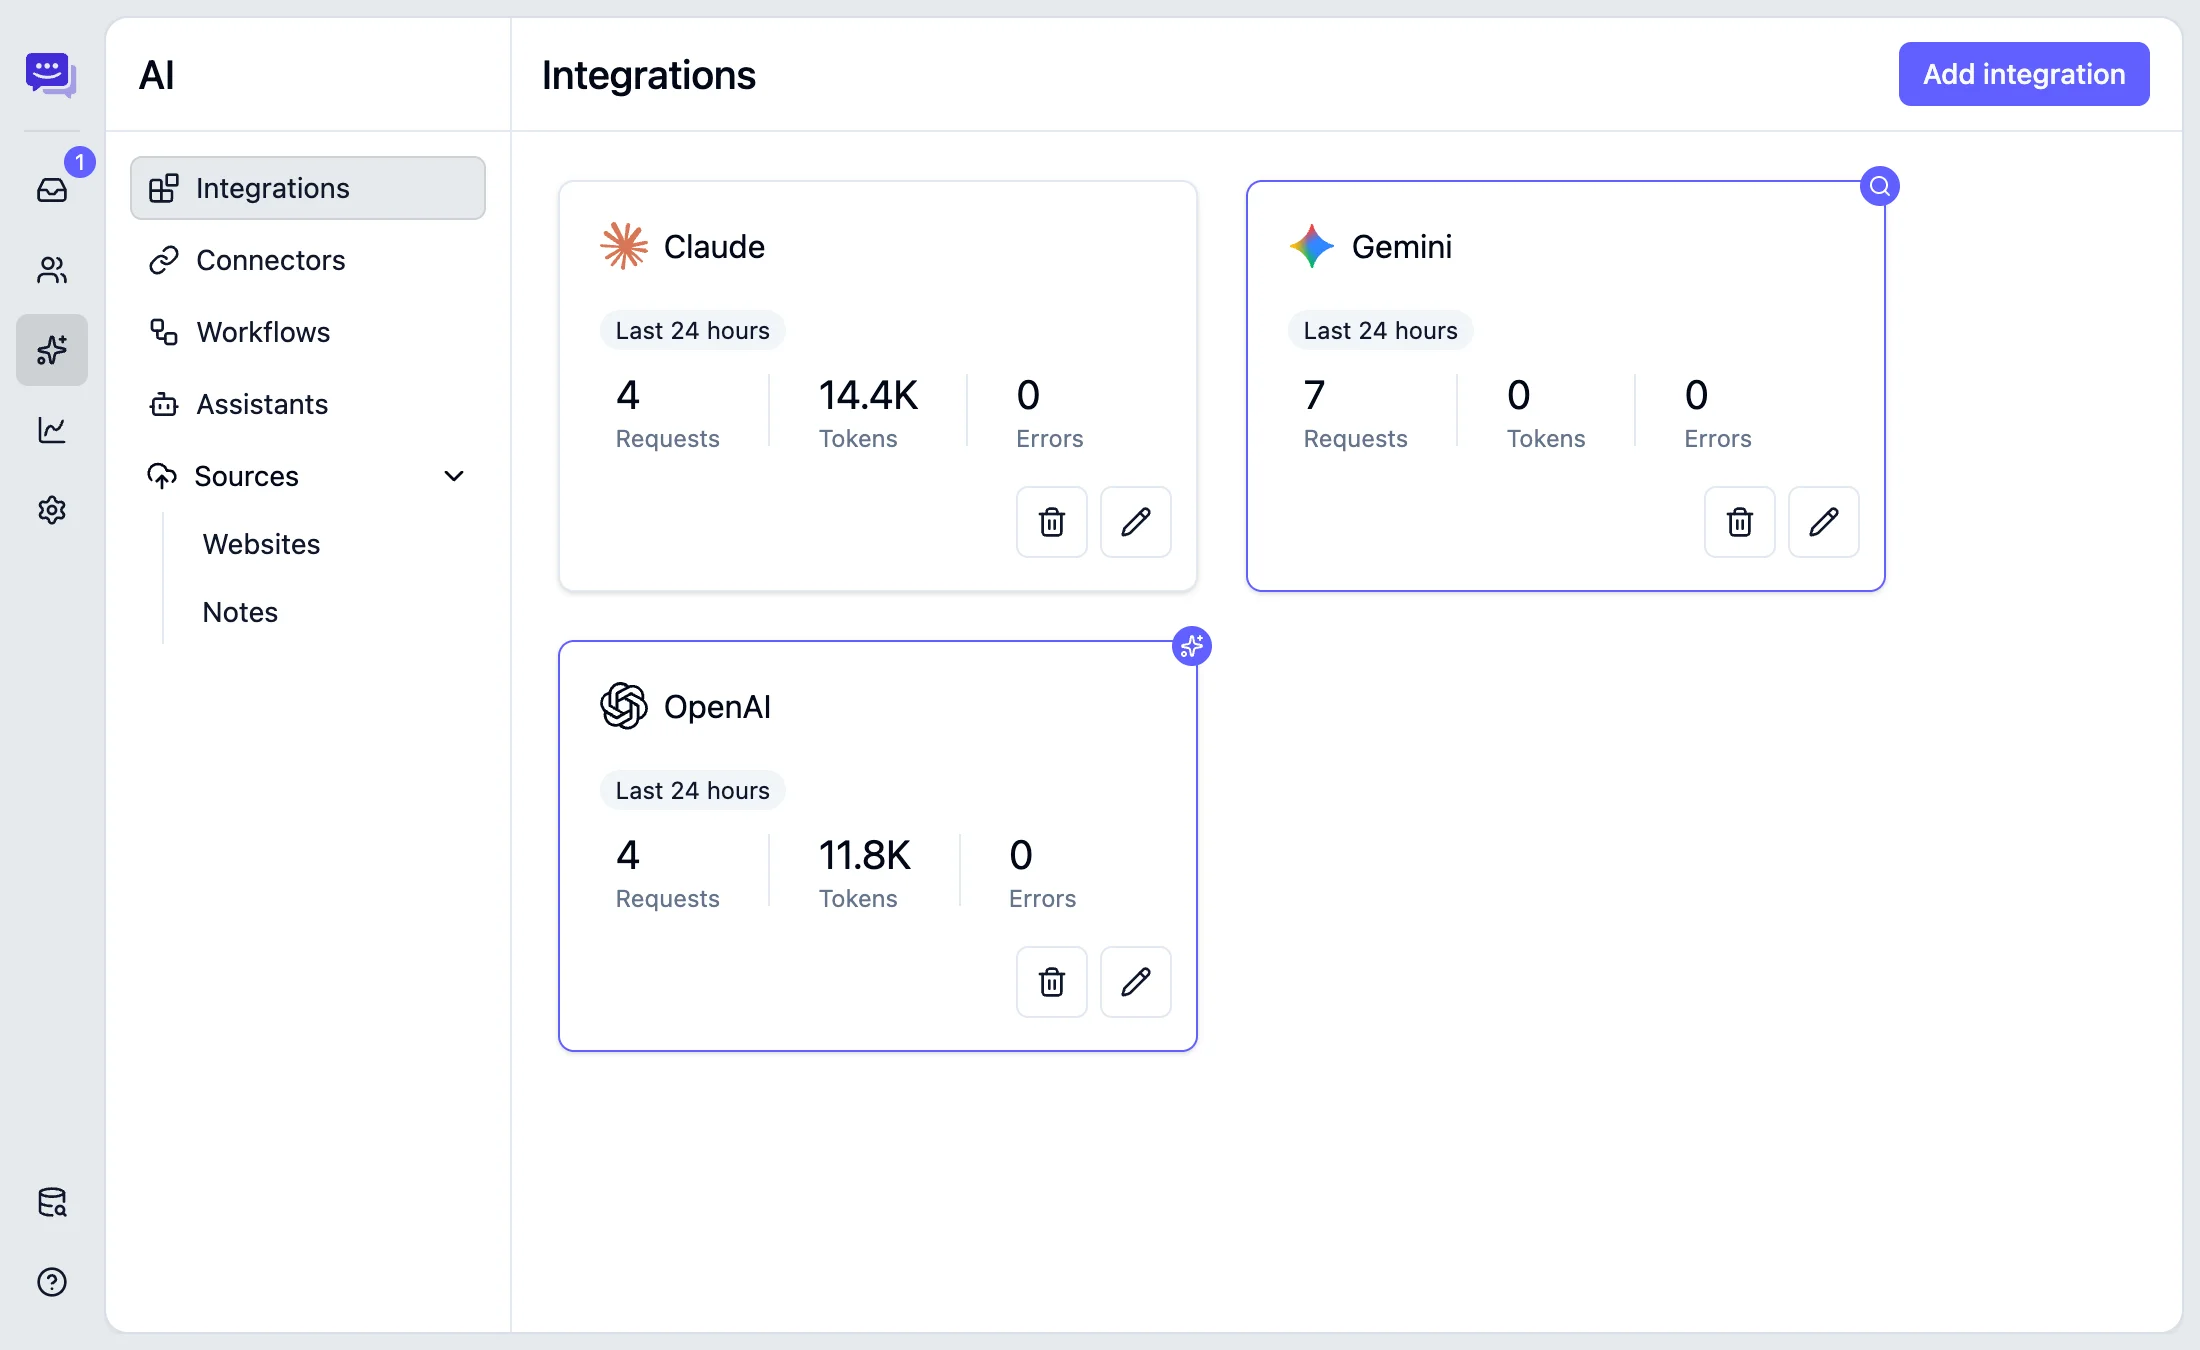Edit the Gemini integration
This screenshot has height=1350, width=2200.
[1824, 522]
